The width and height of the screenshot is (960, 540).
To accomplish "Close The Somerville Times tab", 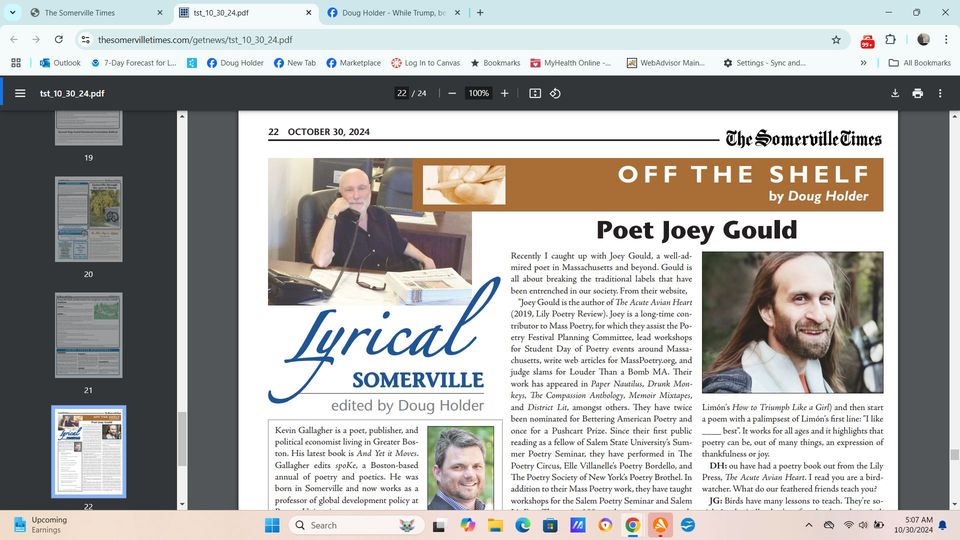I will point(160,12).
